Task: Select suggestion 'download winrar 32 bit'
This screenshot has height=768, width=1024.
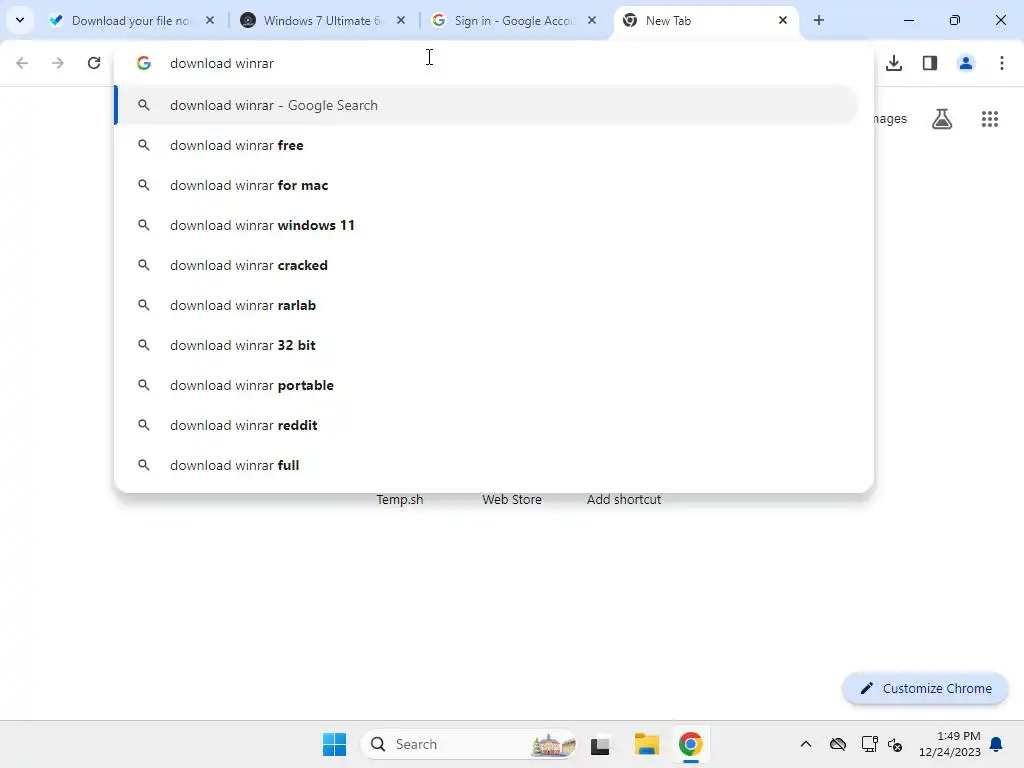Action: (x=487, y=345)
